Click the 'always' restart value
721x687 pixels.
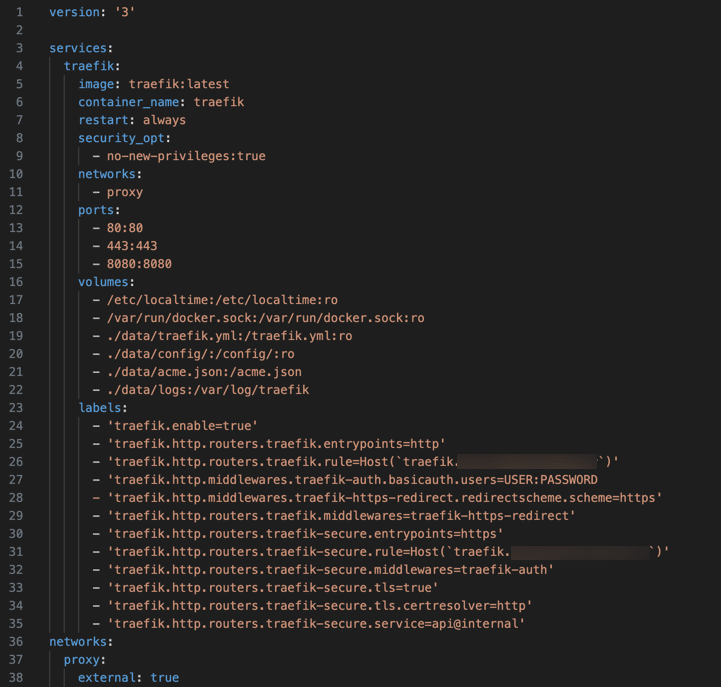click(164, 120)
